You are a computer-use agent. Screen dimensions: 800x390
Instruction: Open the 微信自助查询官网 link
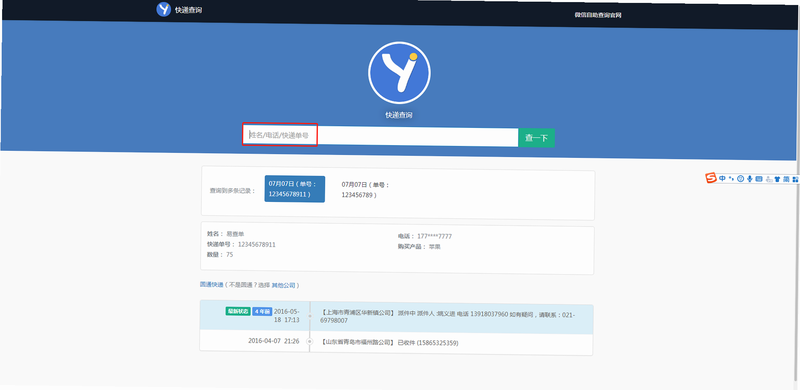pos(598,15)
